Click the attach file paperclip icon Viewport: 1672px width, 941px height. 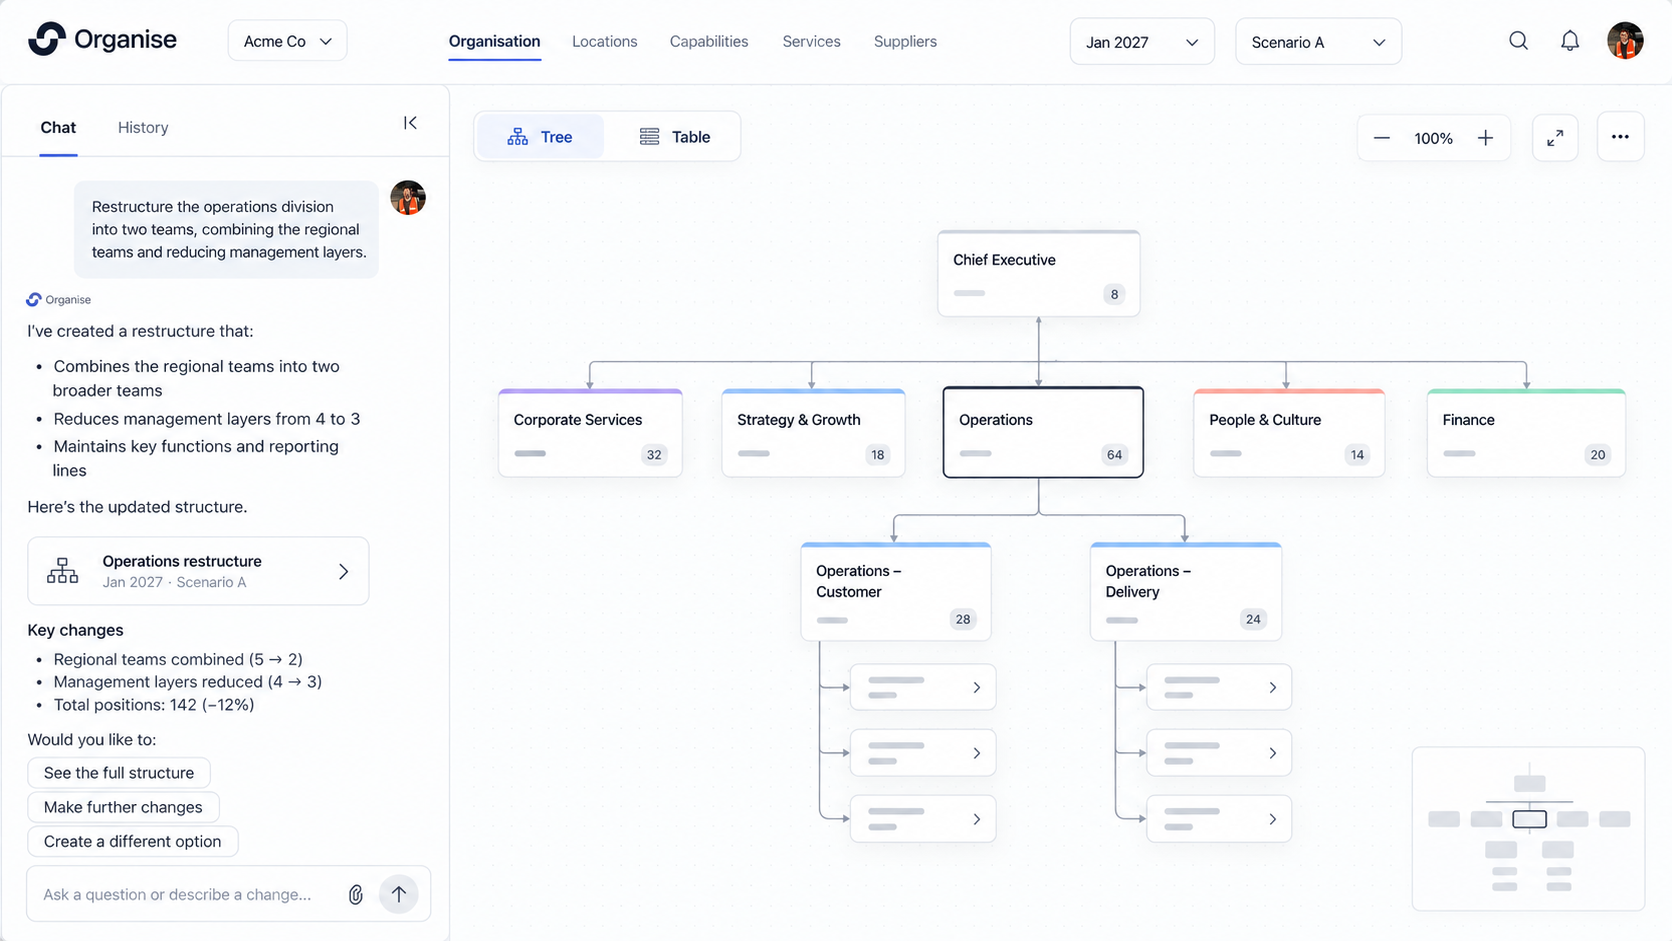point(355,894)
